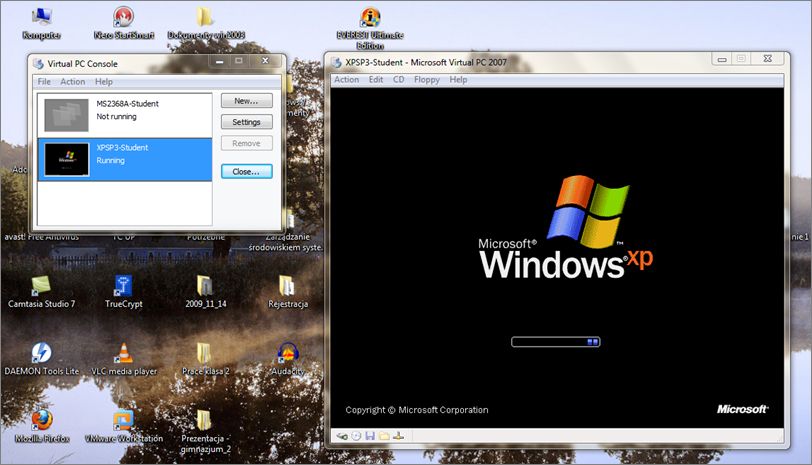Click the XPSP3-Student window title icon
The width and height of the screenshot is (812, 465).
coord(337,63)
